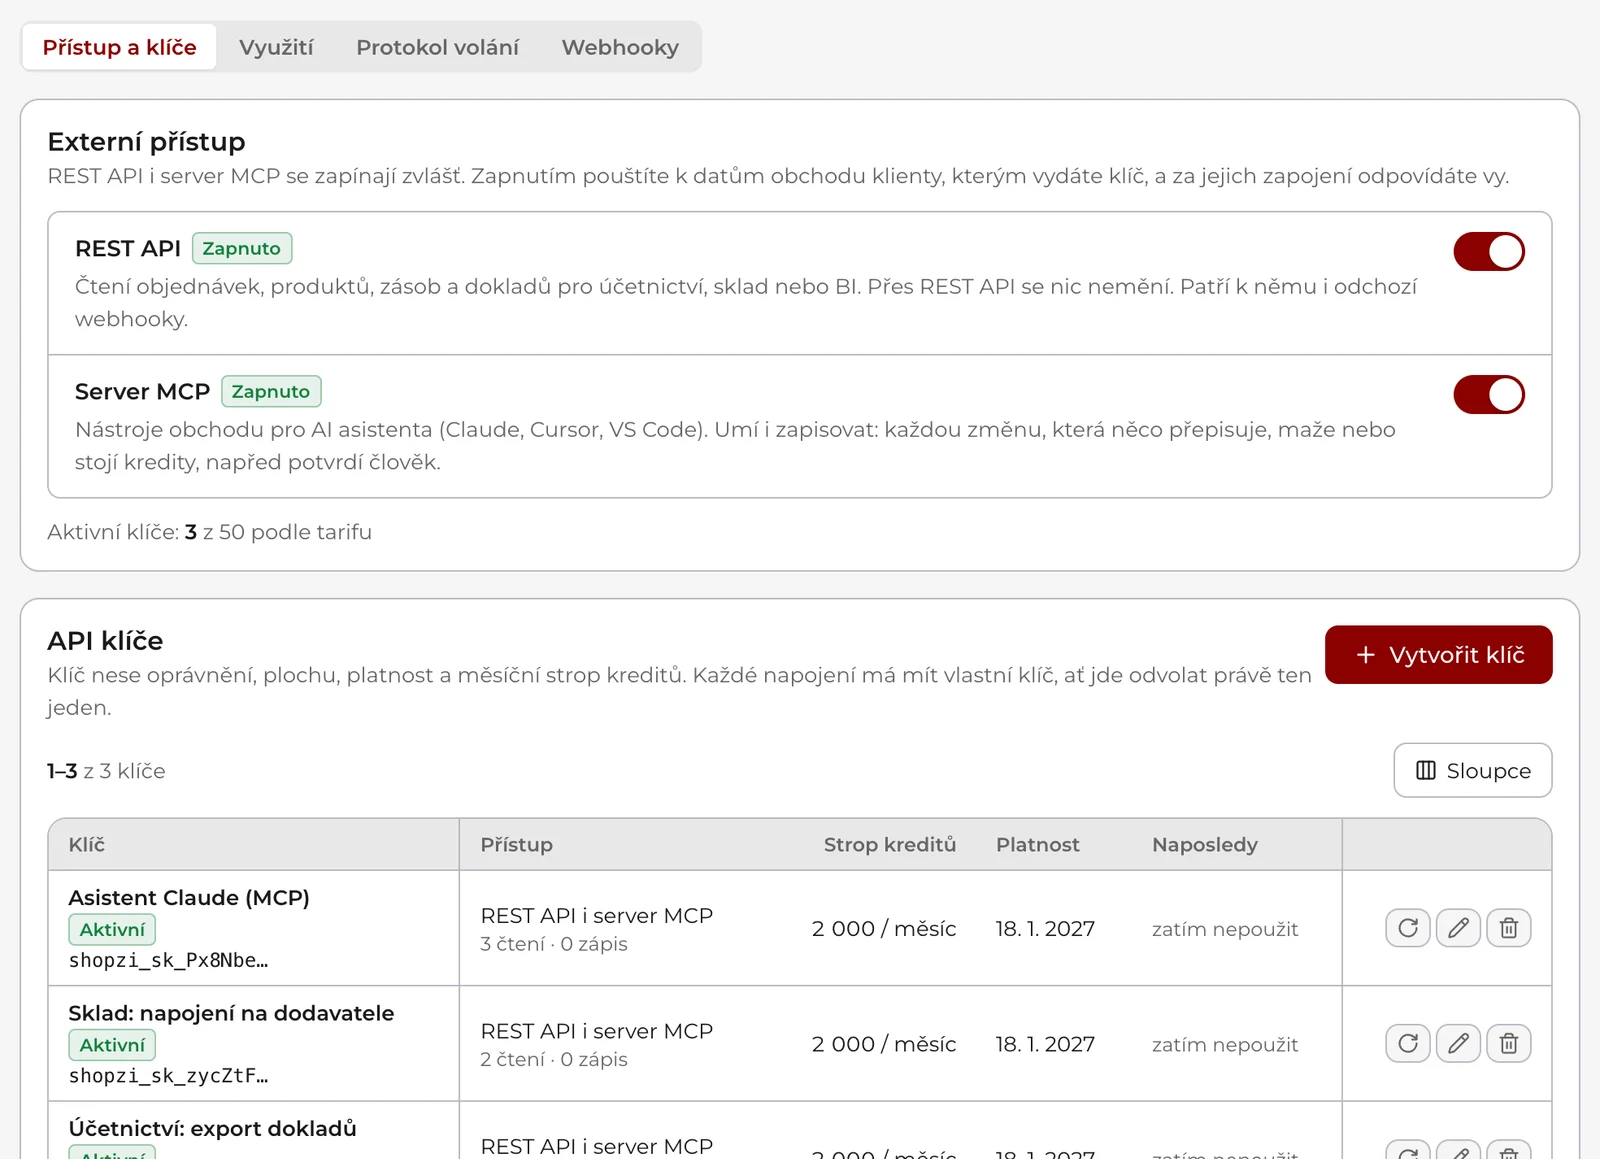This screenshot has width=1600, height=1159.
Task: Click '3 čtení · 0 zápis' permissions text
Action: pyautogui.click(x=554, y=944)
